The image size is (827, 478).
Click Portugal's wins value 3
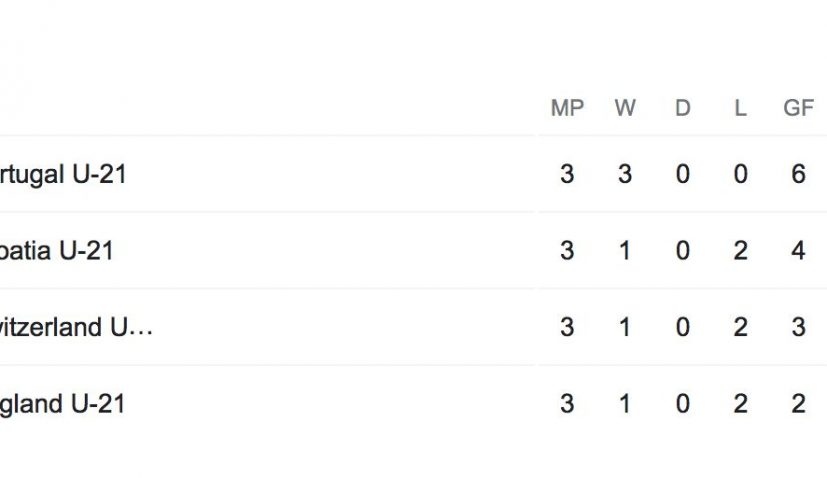tap(625, 174)
